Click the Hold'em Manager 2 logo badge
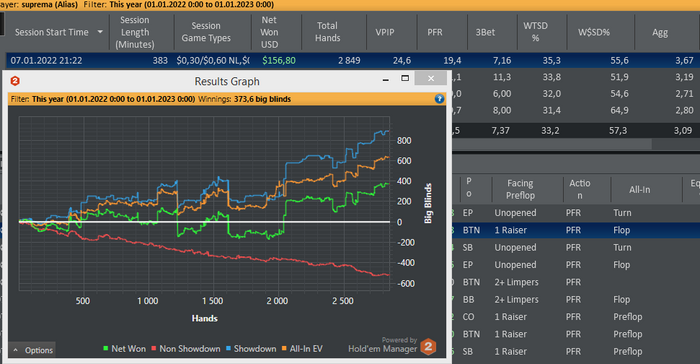 coord(428,347)
